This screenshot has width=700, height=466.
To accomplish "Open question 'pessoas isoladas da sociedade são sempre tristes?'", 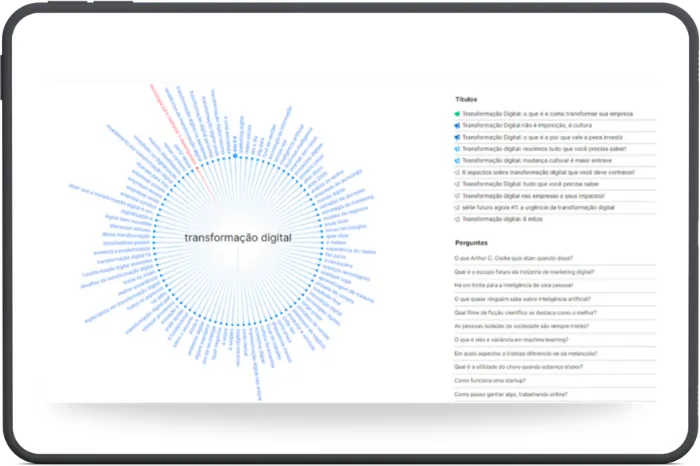I will (x=521, y=326).
